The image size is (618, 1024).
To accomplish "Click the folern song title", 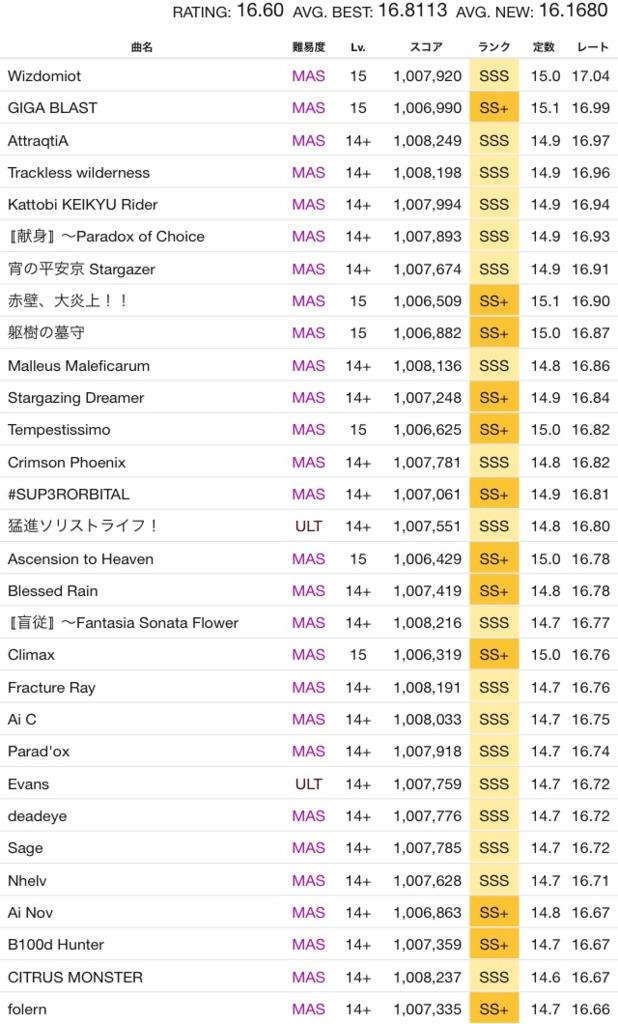I will (x=27, y=1009).
